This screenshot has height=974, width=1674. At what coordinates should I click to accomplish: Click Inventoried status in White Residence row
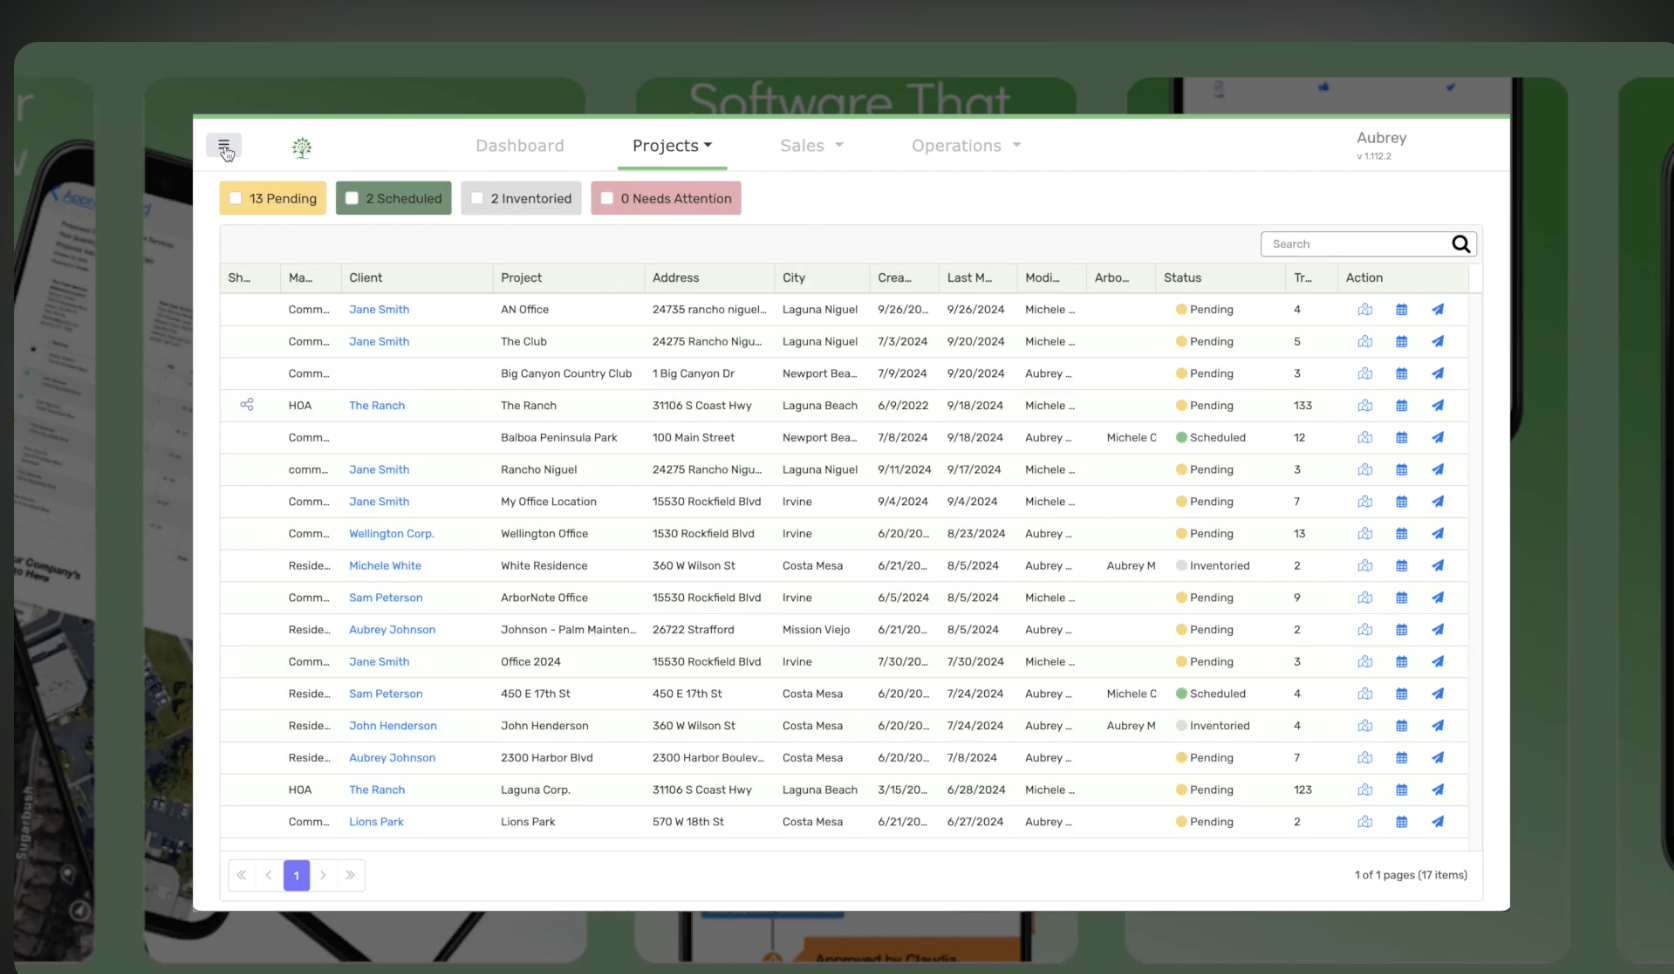1213,566
